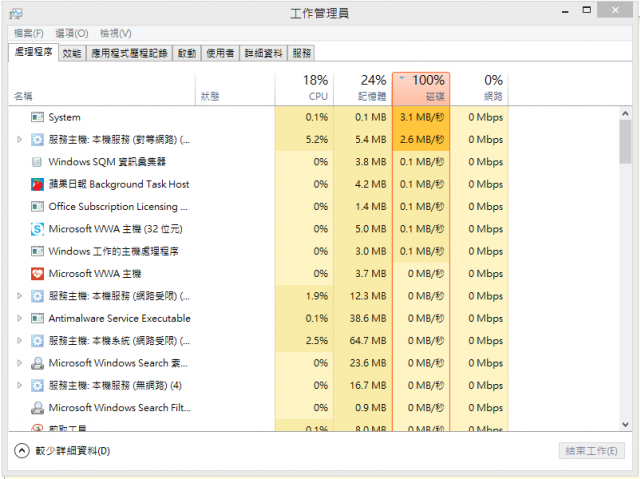This screenshot has width=640, height=479.
Task: Click the Microsoft Windows Search 索引 icon
Action: coord(37,363)
